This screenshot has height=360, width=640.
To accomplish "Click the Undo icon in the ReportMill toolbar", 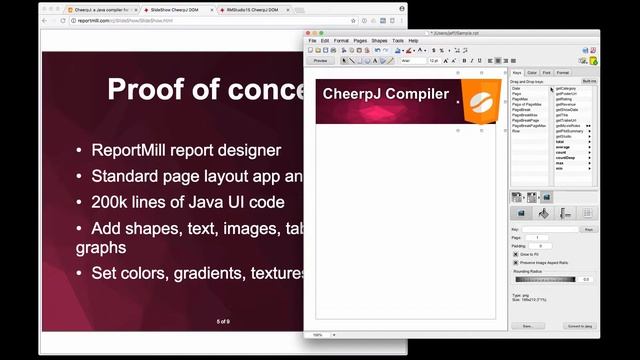I will [378, 50].
